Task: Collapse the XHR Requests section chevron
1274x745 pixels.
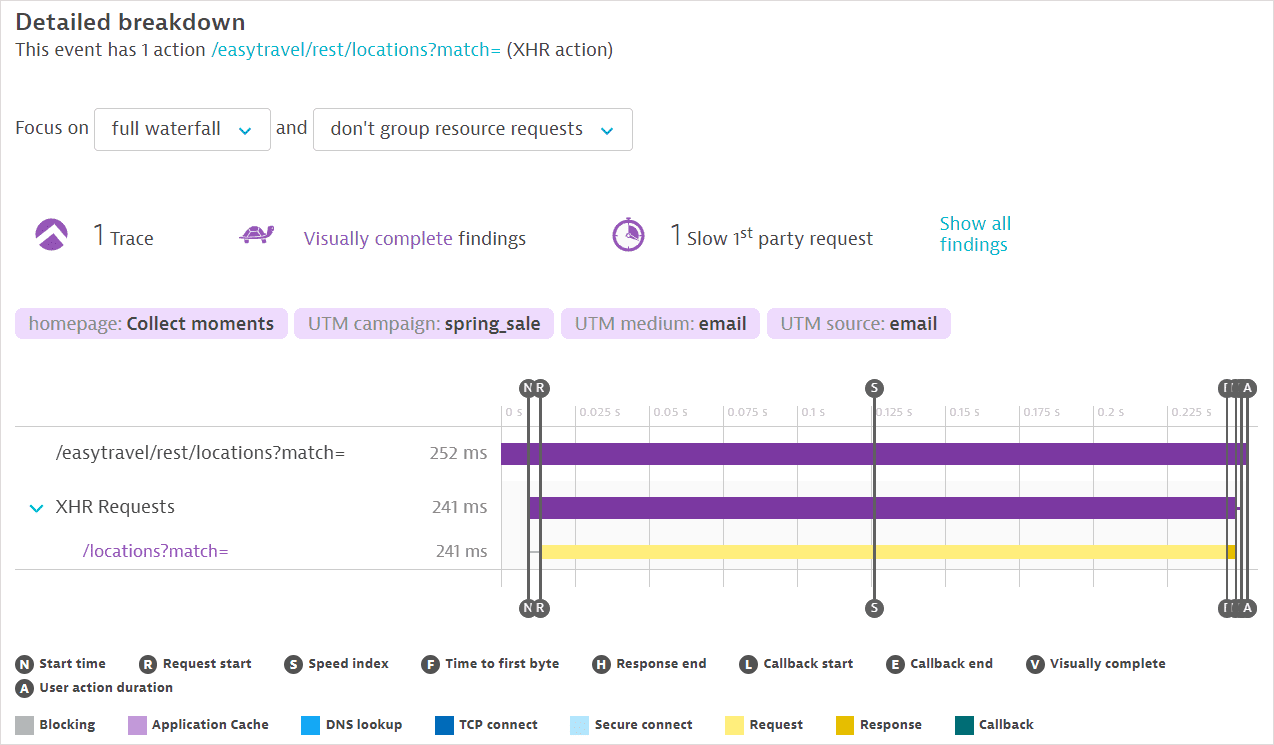Action: [x=37, y=508]
